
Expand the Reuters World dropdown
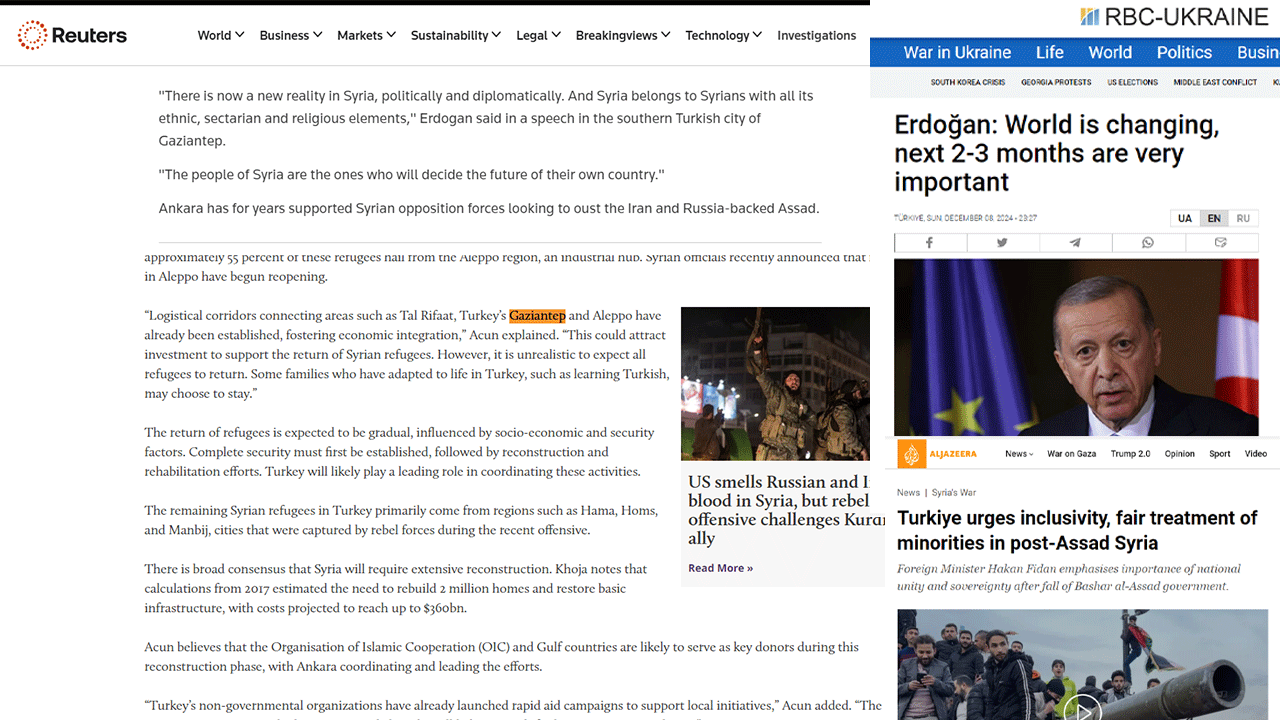coord(221,35)
